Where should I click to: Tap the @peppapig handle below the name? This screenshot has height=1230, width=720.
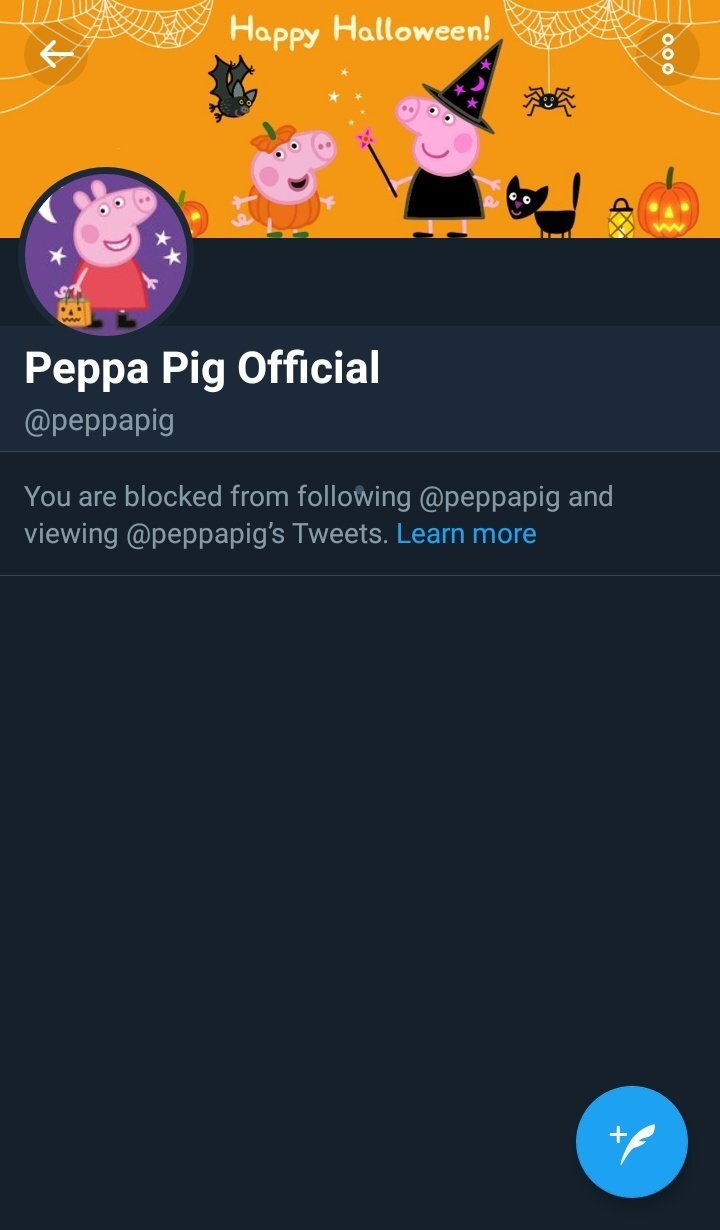click(x=99, y=420)
